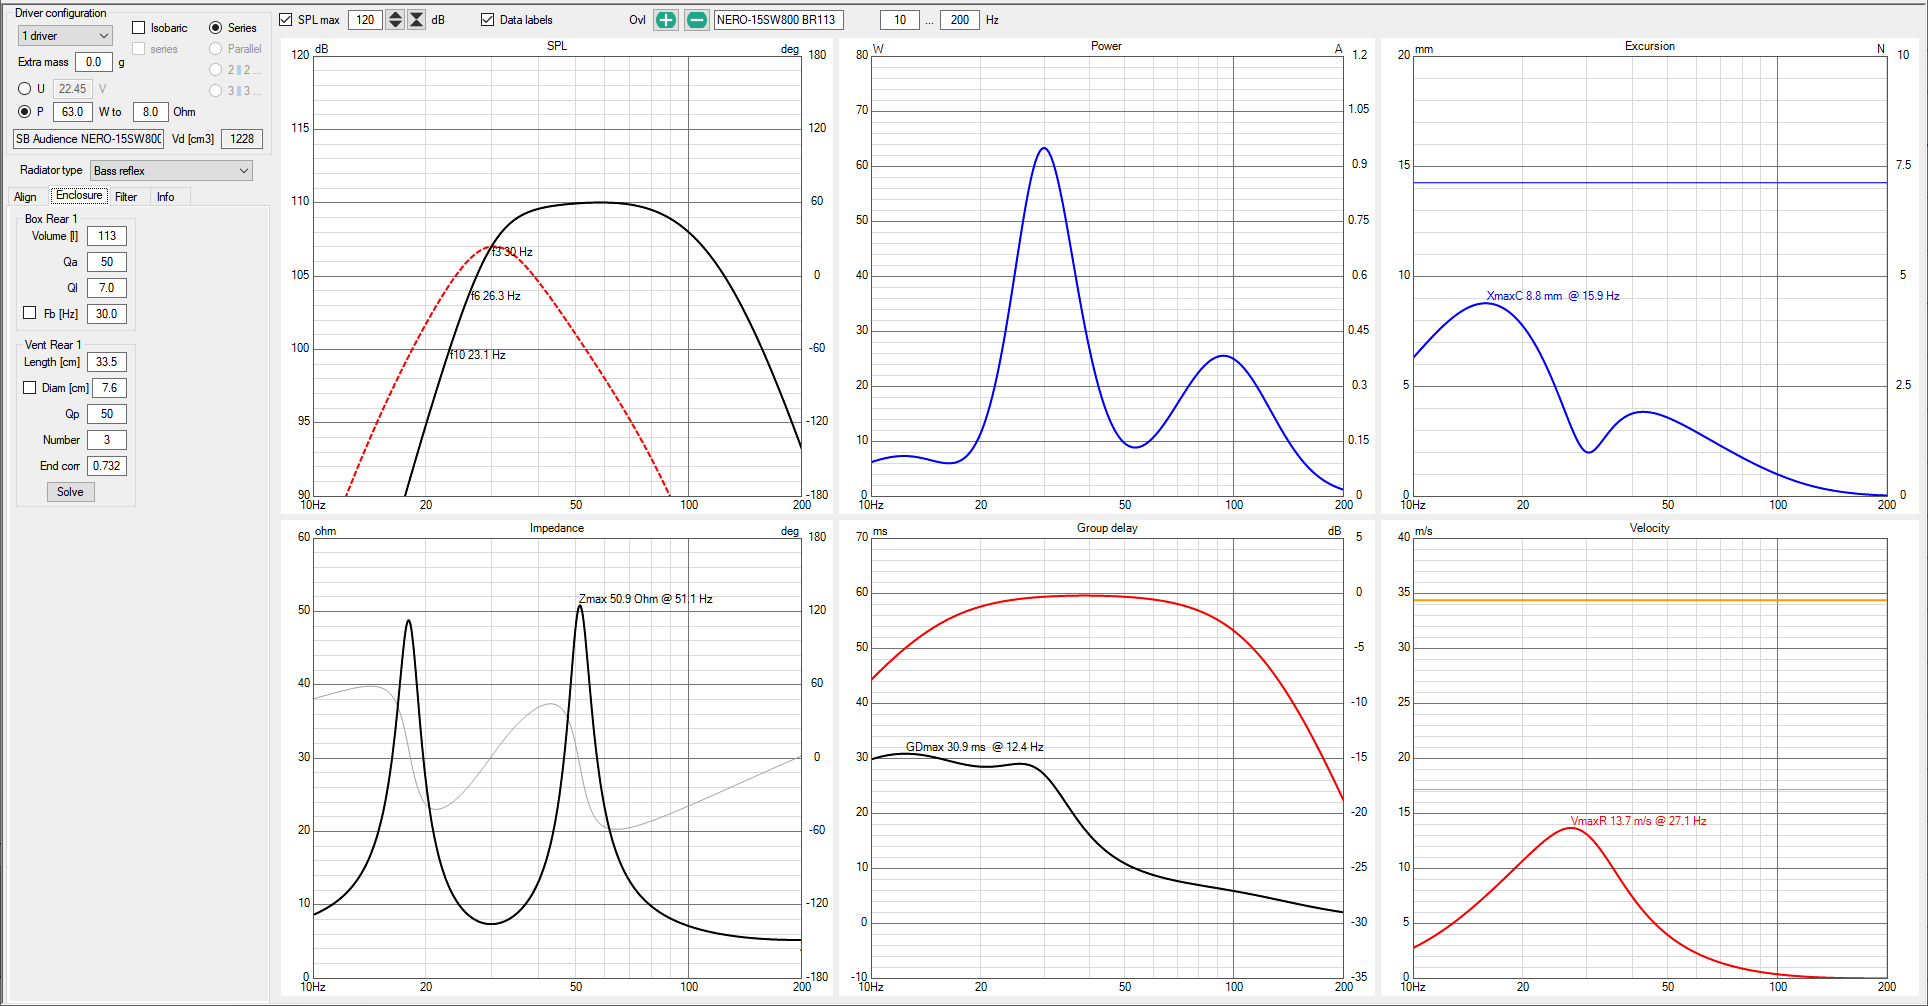
Task: Click the Qa field in Box Rear 1
Action: 107,262
